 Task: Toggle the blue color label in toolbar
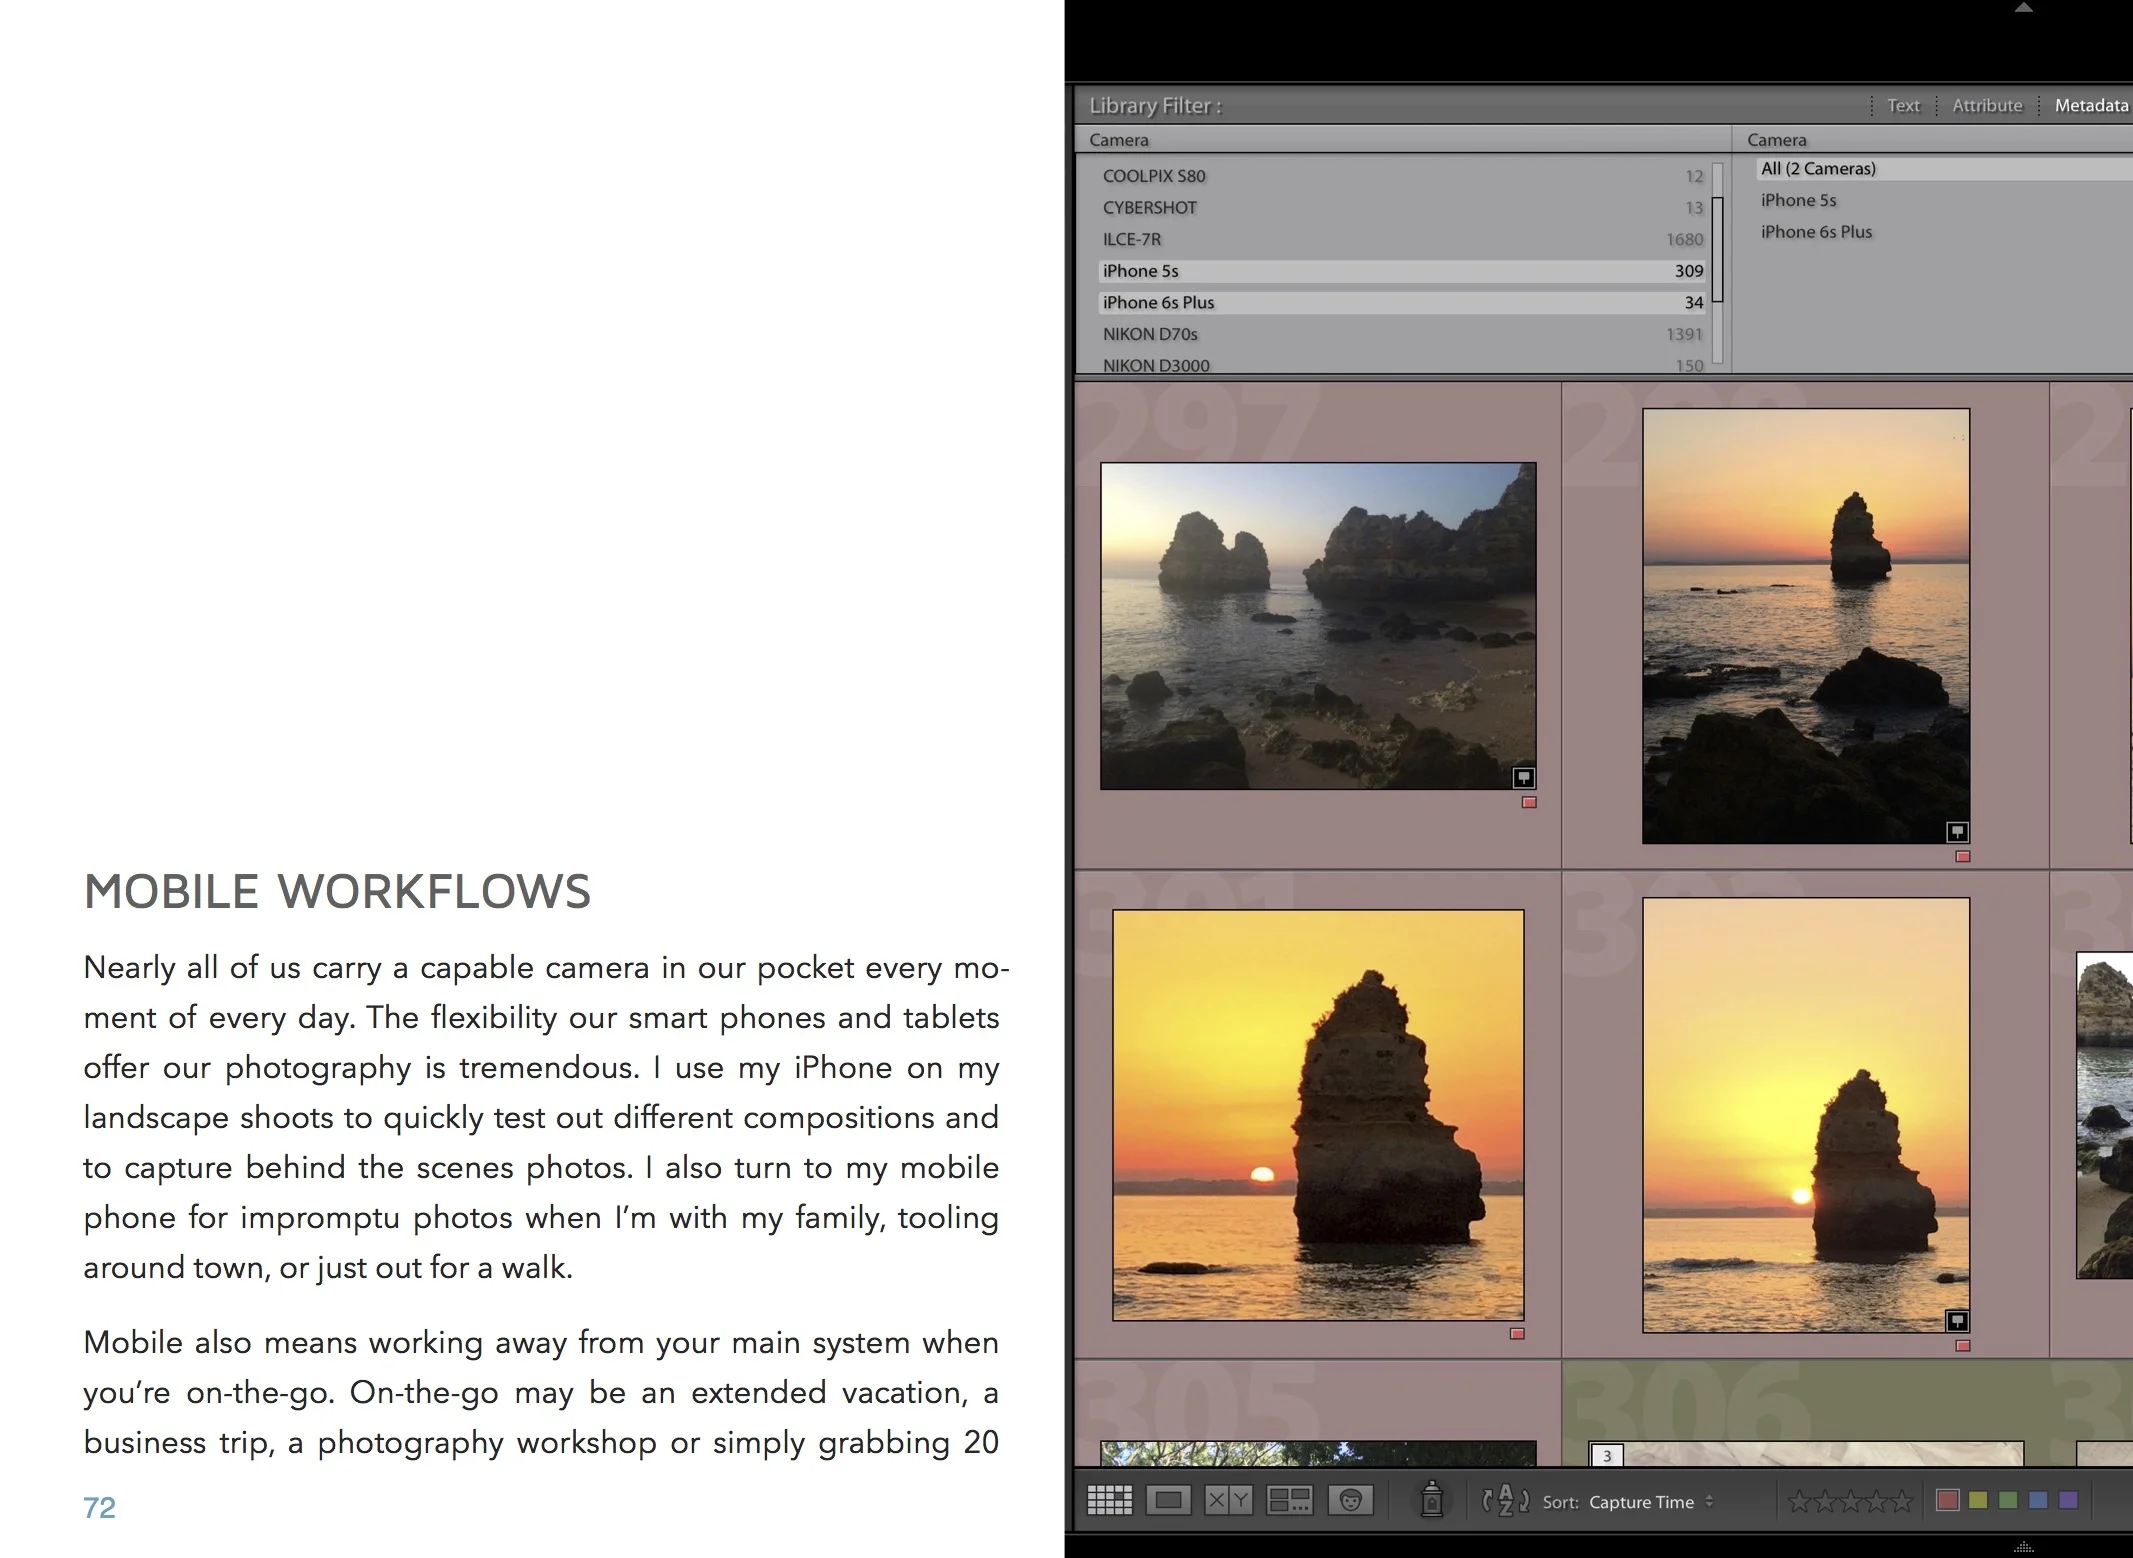tap(2038, 1500)
